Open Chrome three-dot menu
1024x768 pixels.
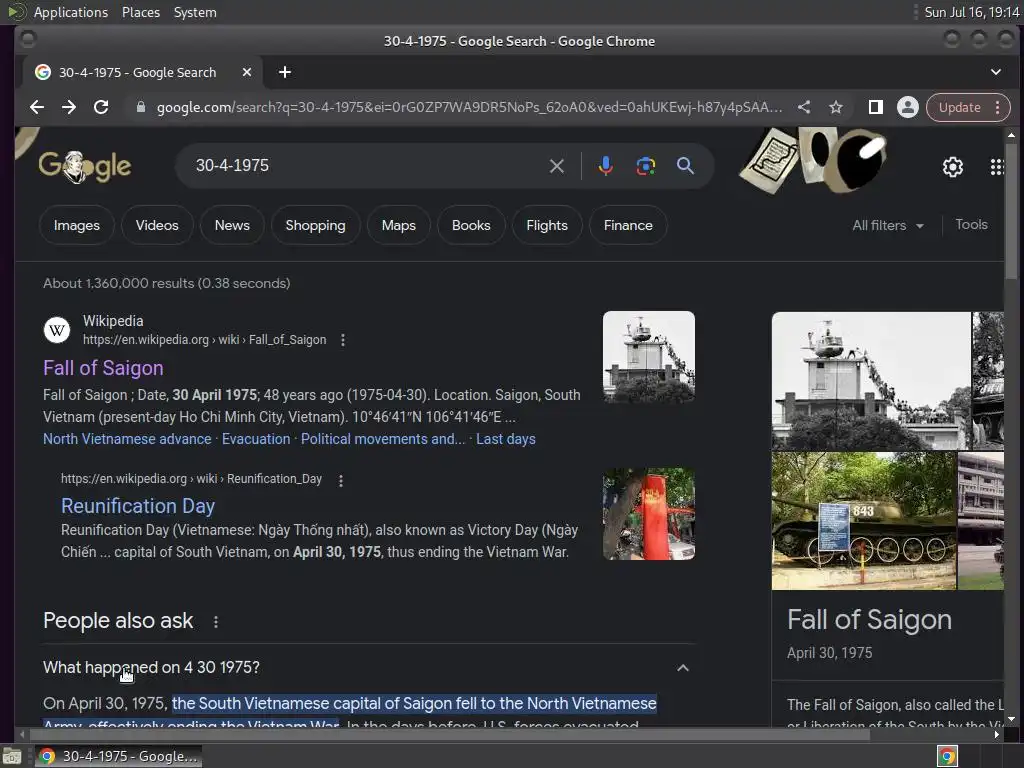pyautogui.click(x=997, y=107)
